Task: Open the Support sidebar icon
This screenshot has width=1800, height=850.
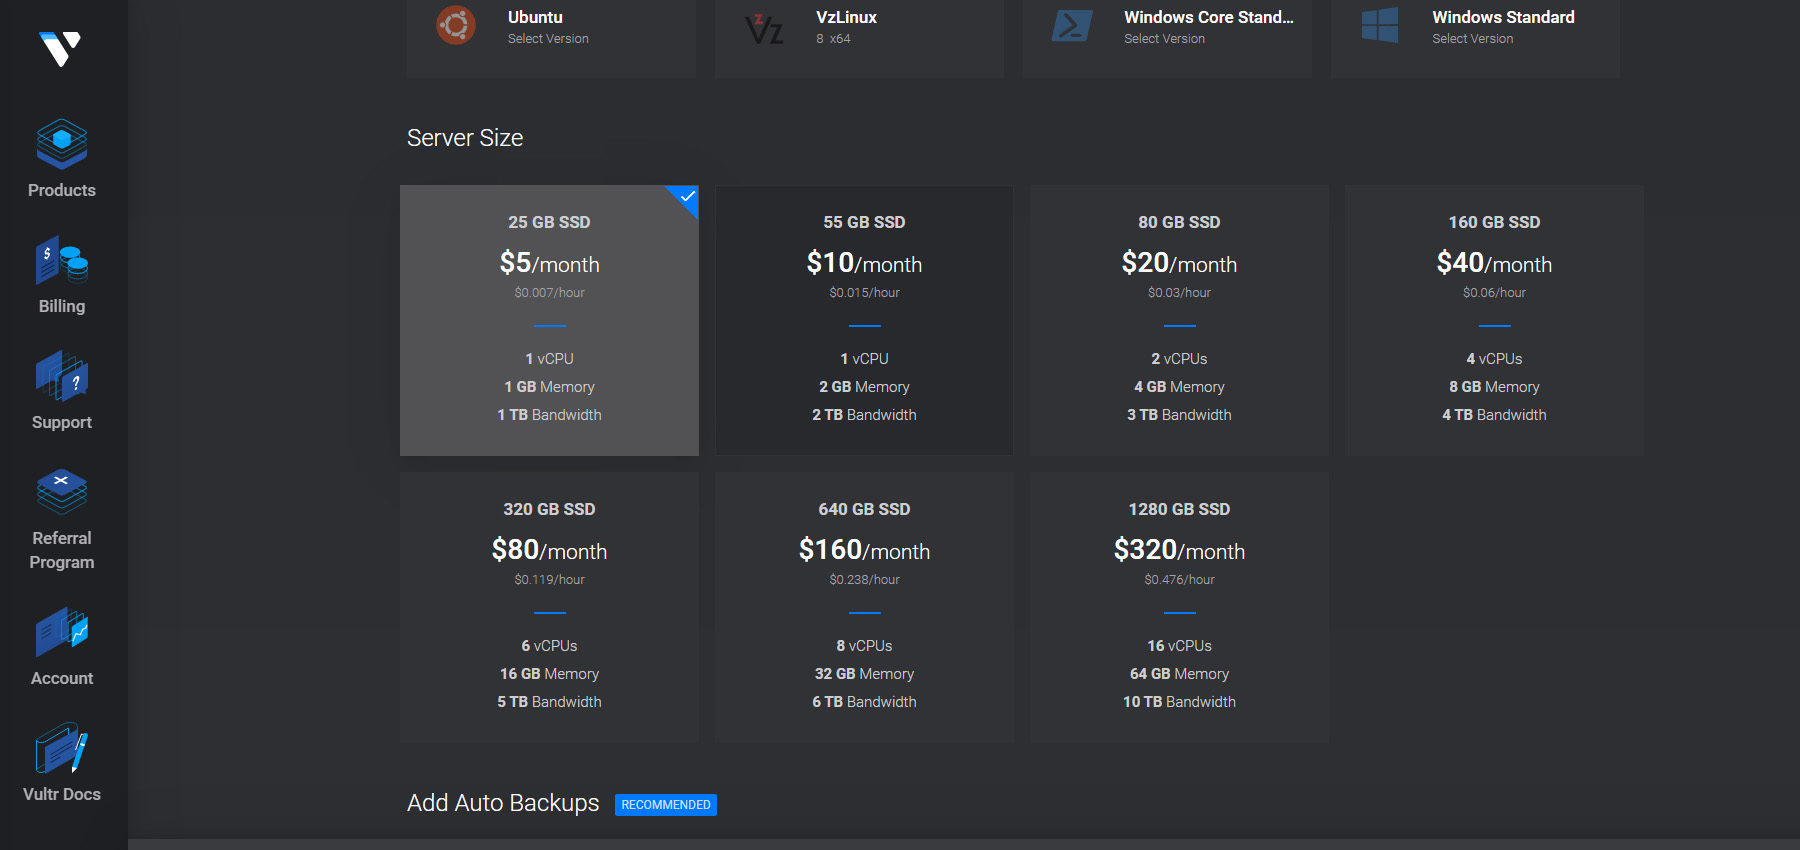Action: coord(62,377)
